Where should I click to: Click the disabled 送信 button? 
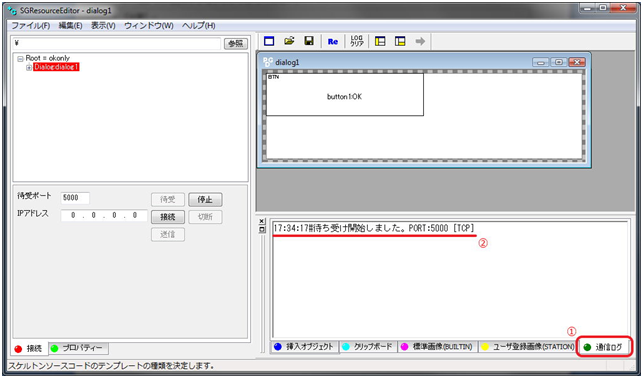click(168, 235)
